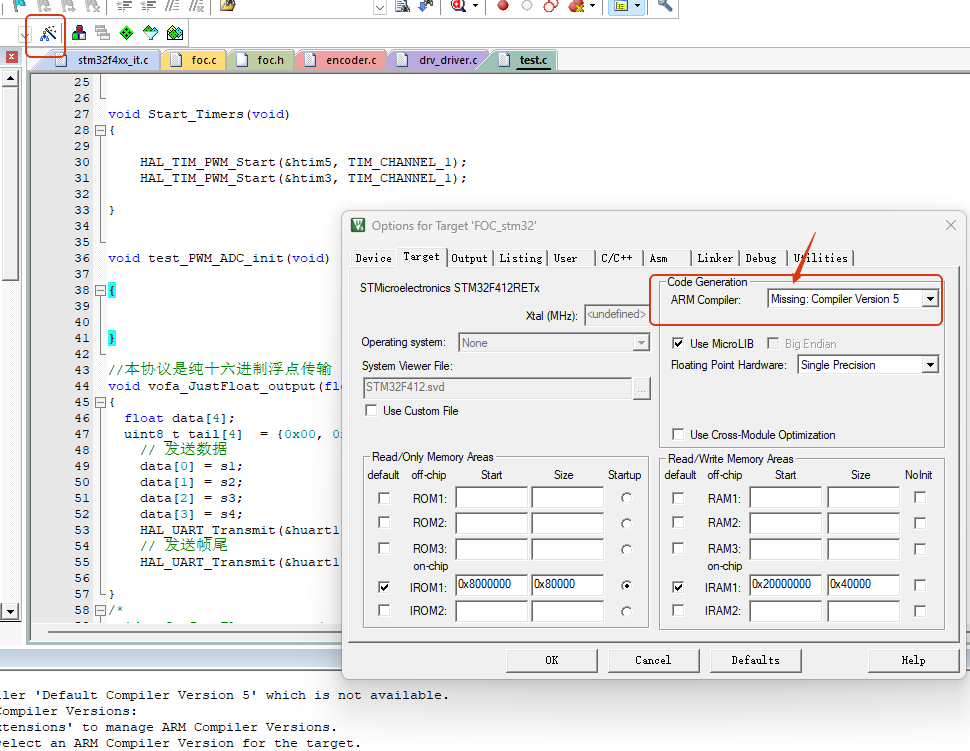
Task: Click indent selected lines icon
Action: tap(124, 6)
